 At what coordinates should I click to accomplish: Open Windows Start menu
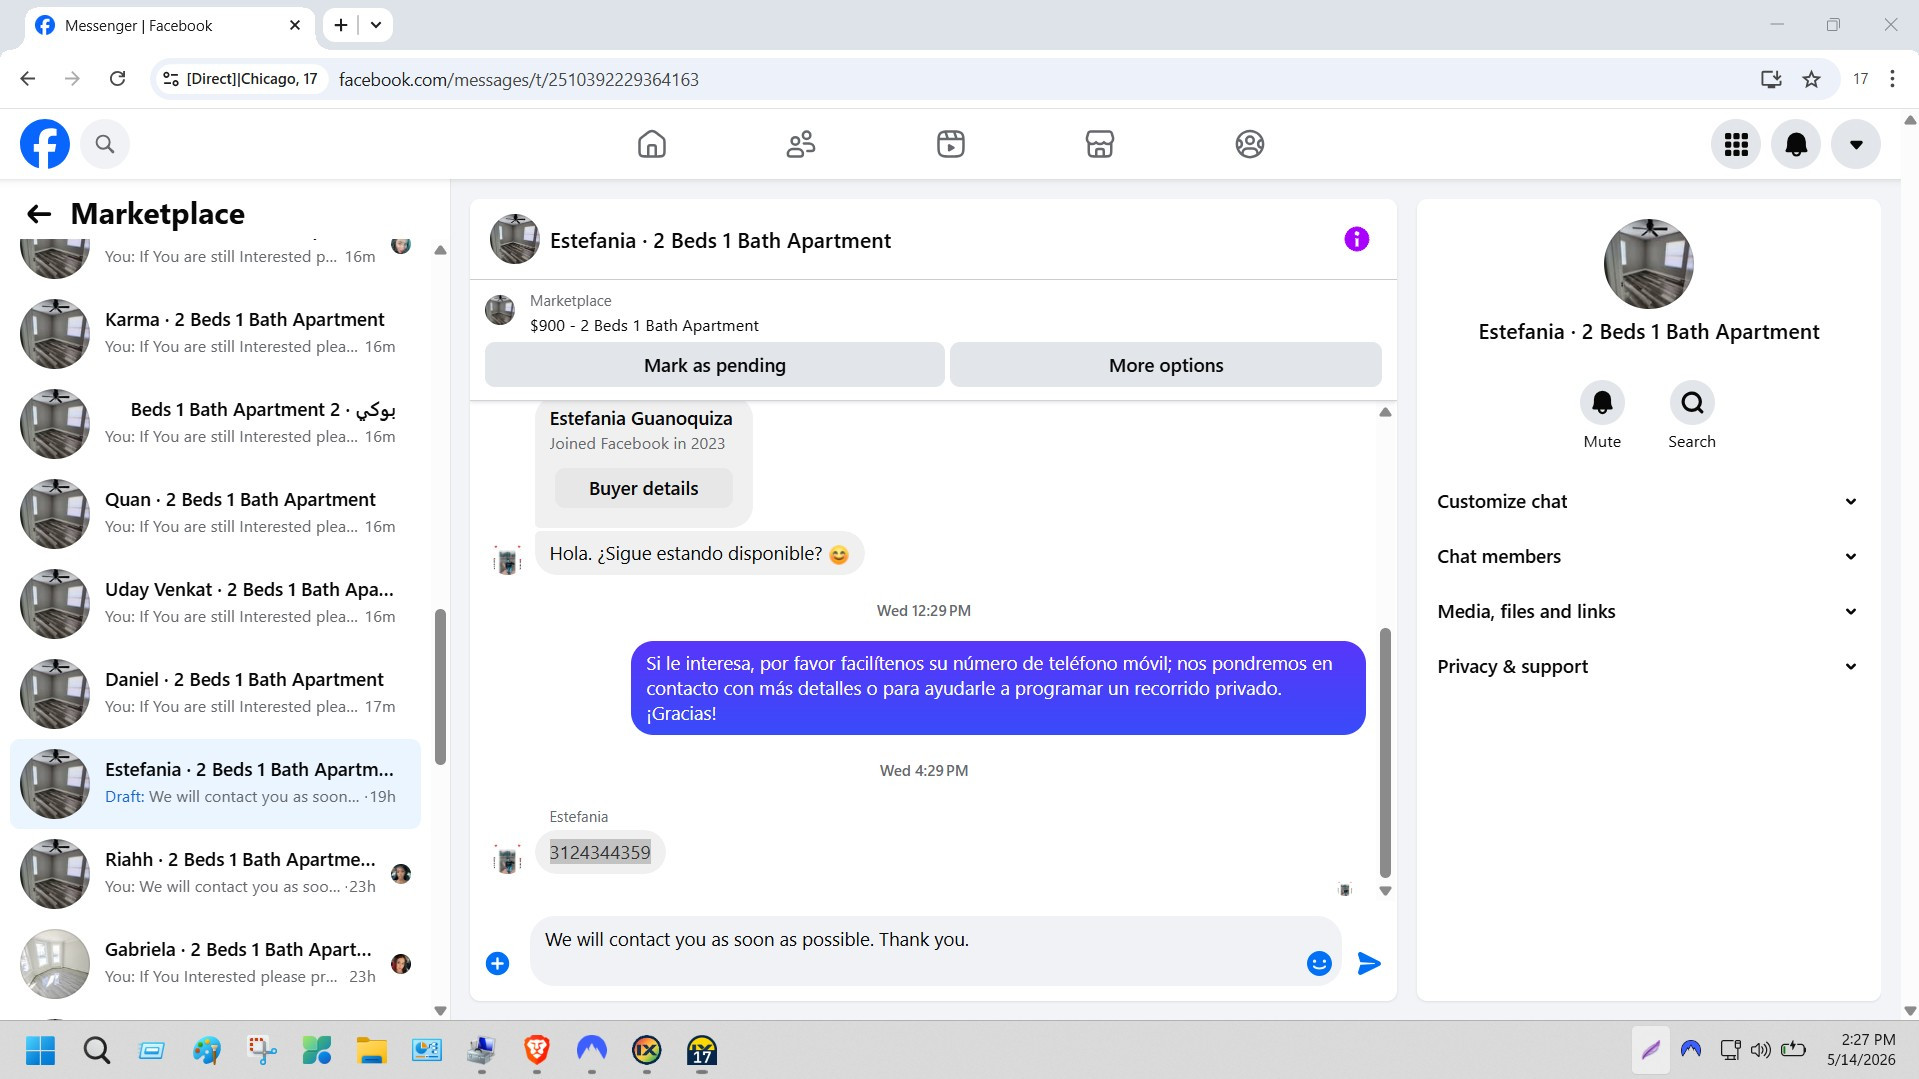40,1050
